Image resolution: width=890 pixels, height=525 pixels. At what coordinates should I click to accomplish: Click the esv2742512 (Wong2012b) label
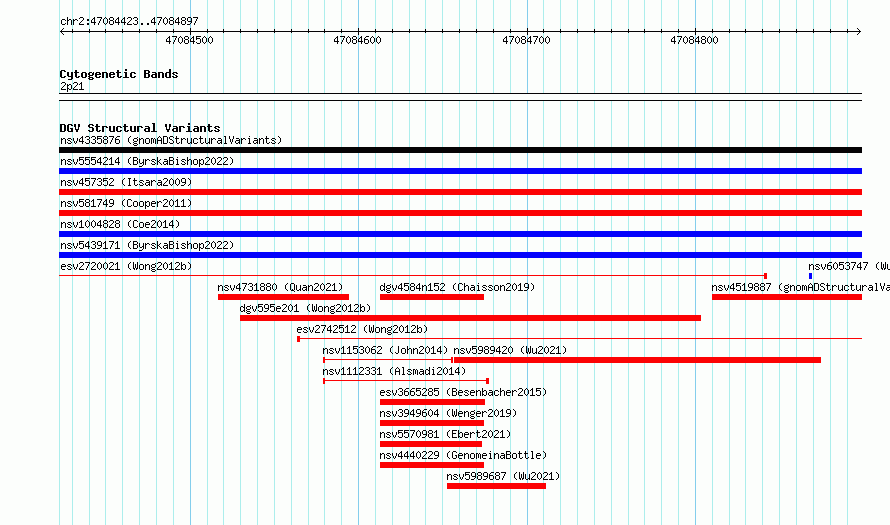(x=362, y=329)
